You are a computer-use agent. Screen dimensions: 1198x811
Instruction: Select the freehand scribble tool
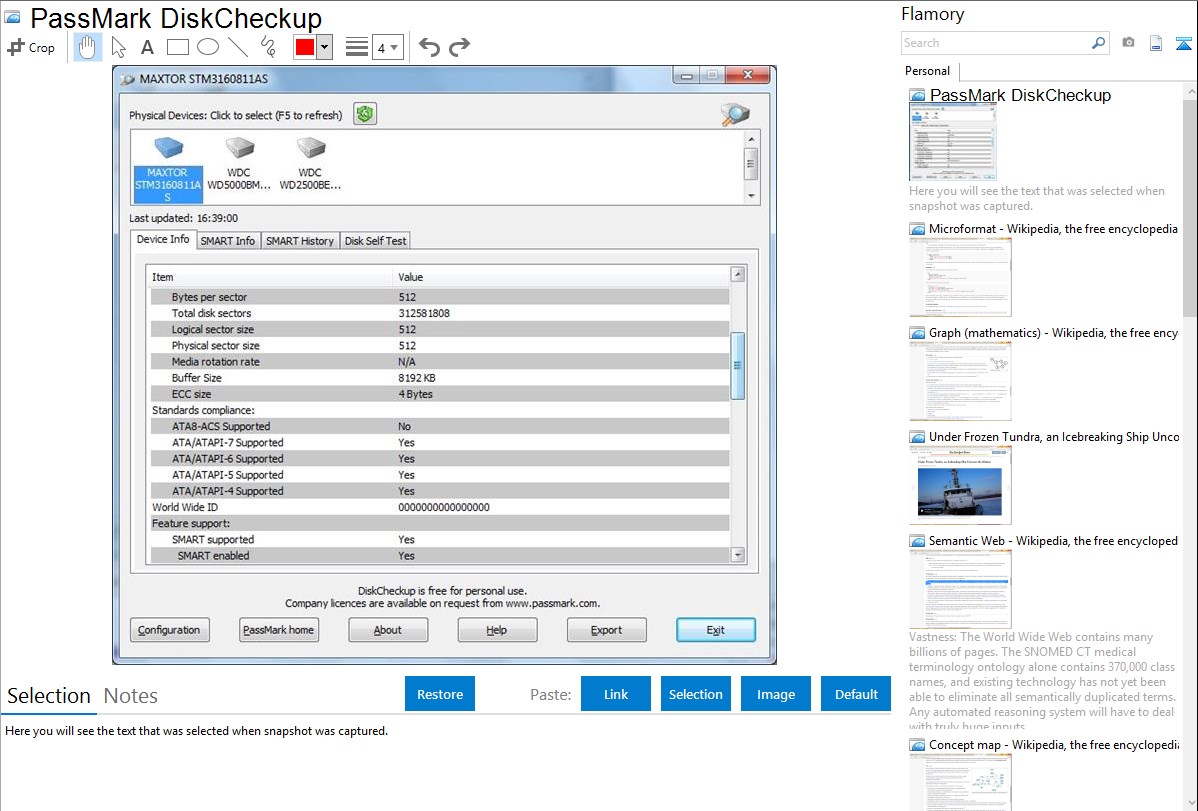click(x=268, y=47)
